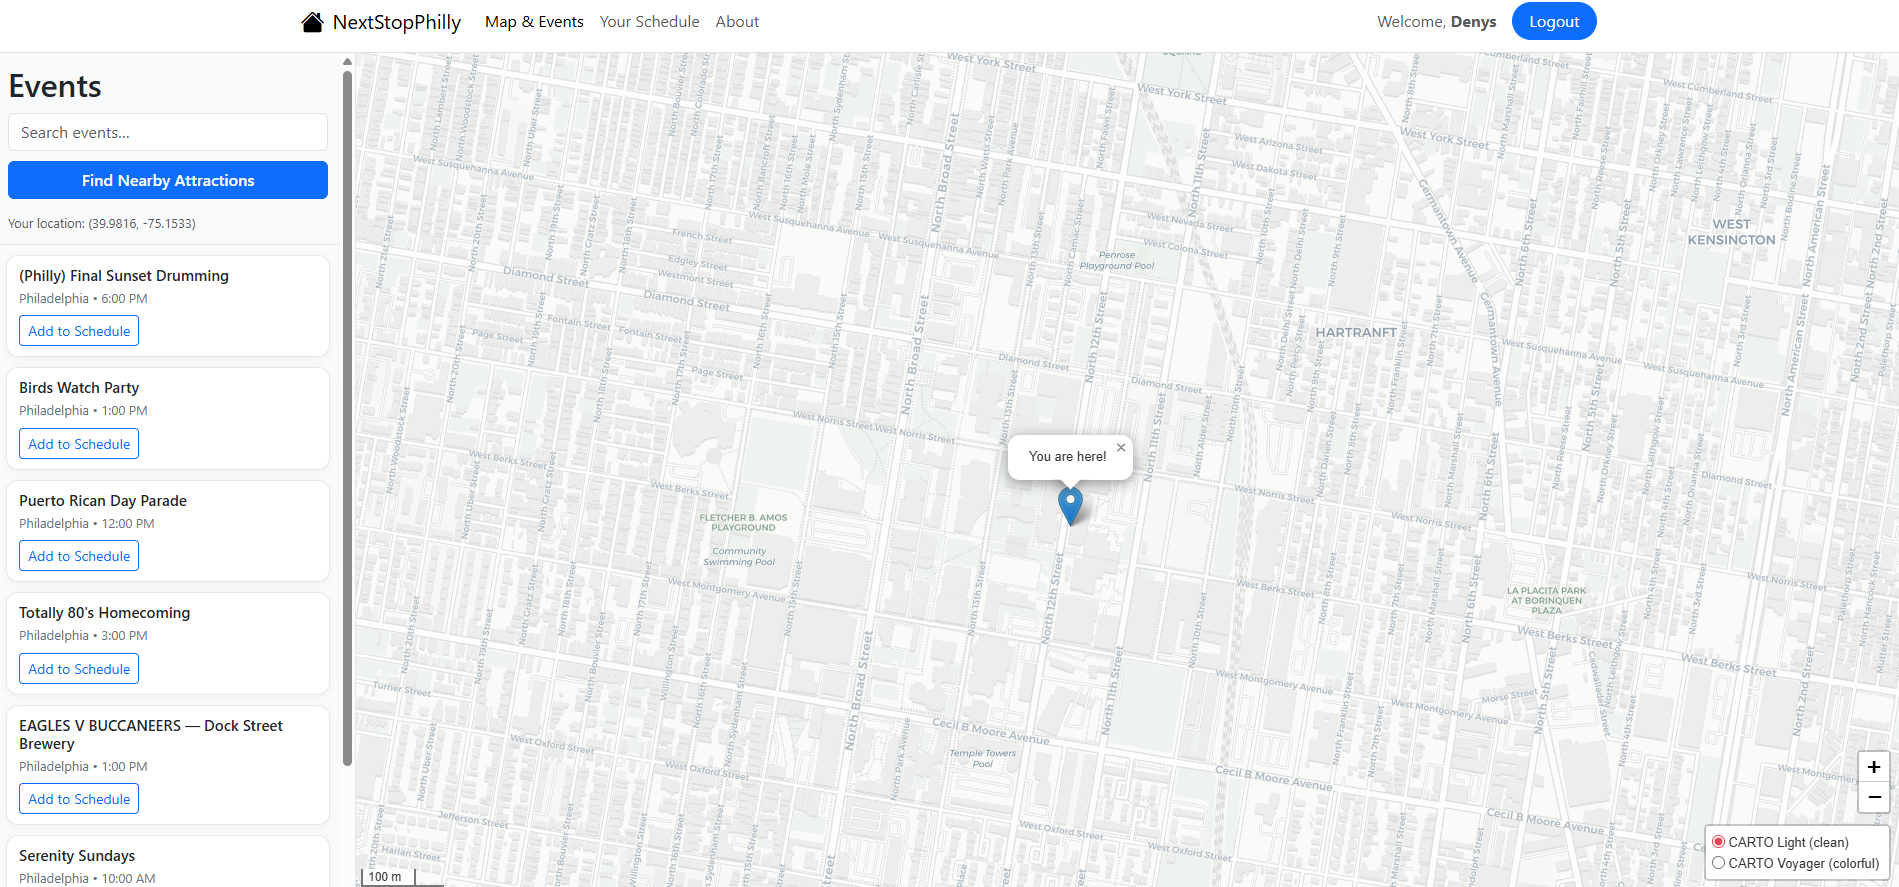The width and height of the screenshot is (1899, 887).
Task: Select 'Birds Watch Party' event title
Action: [79, 388]
